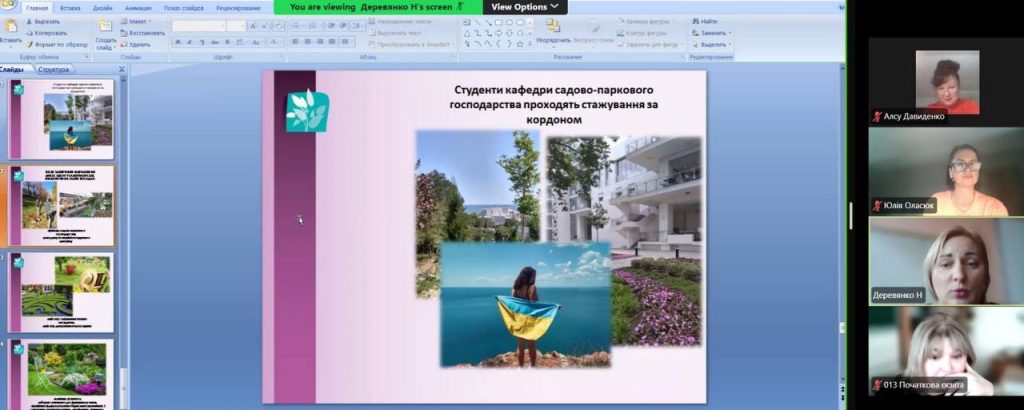The width and height of the screenshot is (1024, 410).
Task: Switch to the Анимация ribbon tab
Action: click(x=138, y=7)
